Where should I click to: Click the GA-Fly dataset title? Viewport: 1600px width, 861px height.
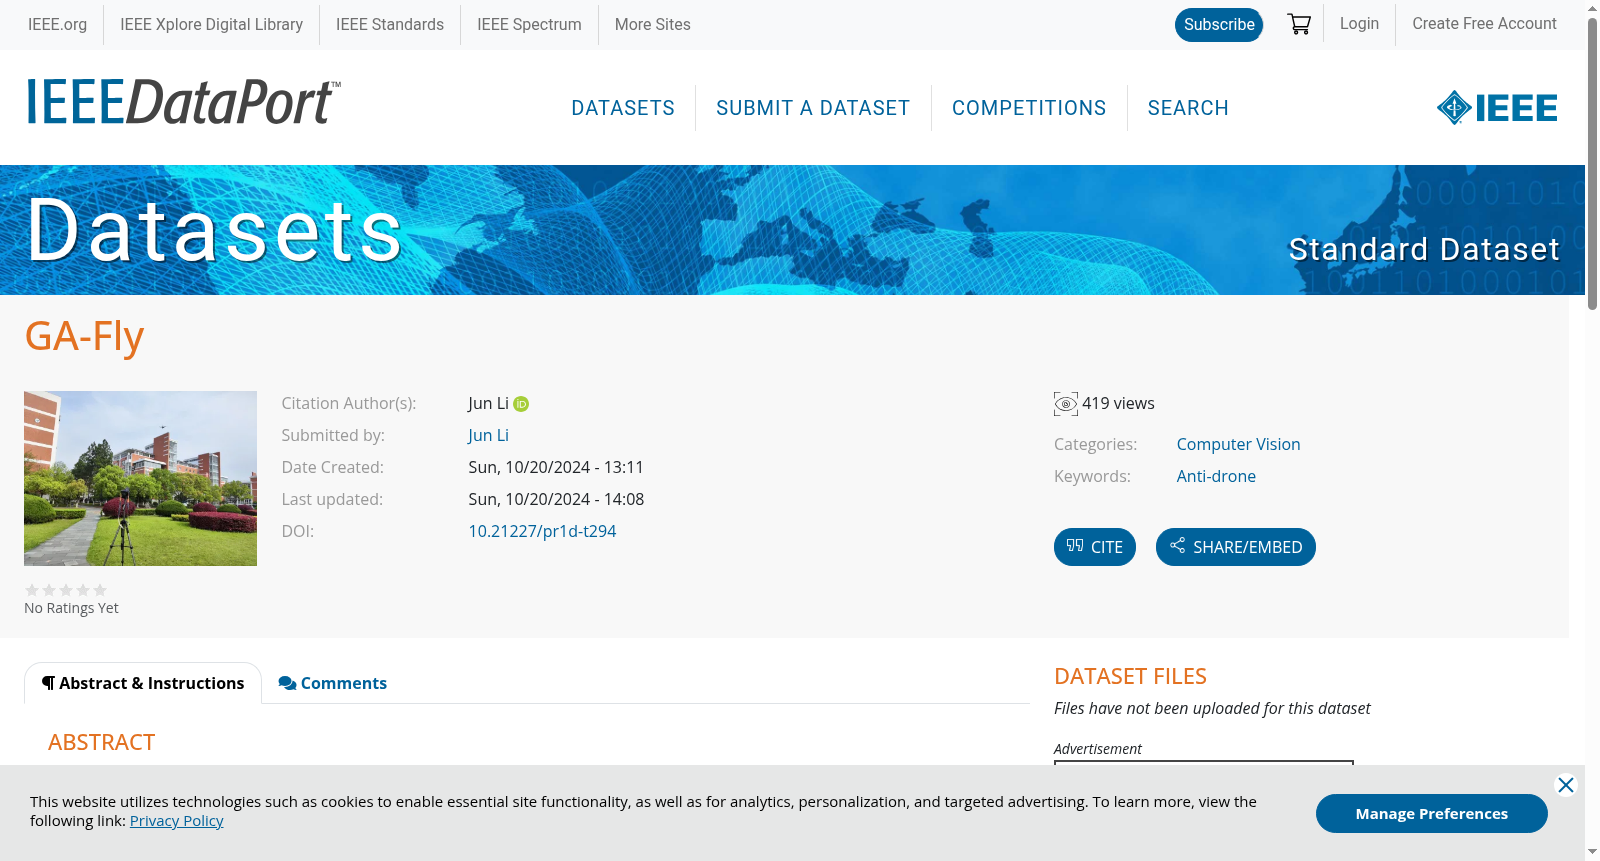[x=85, y=337]
